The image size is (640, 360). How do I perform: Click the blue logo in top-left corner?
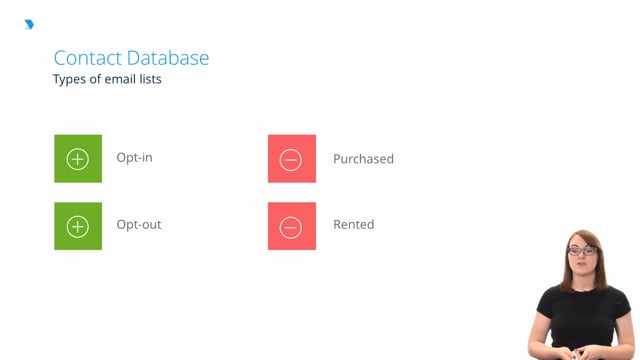click(x=29, y=24)
